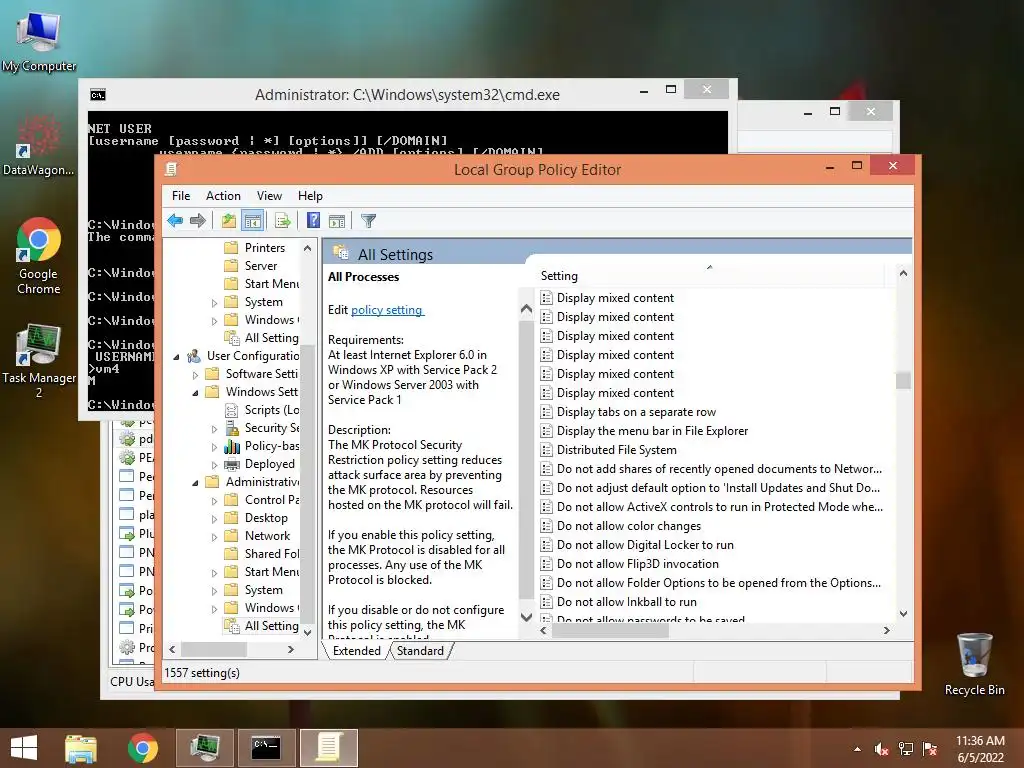The height and width of the screenshot is (768, 1024).
Task: Open the My Computer desktop icon
Action: (x=39, y=40)
